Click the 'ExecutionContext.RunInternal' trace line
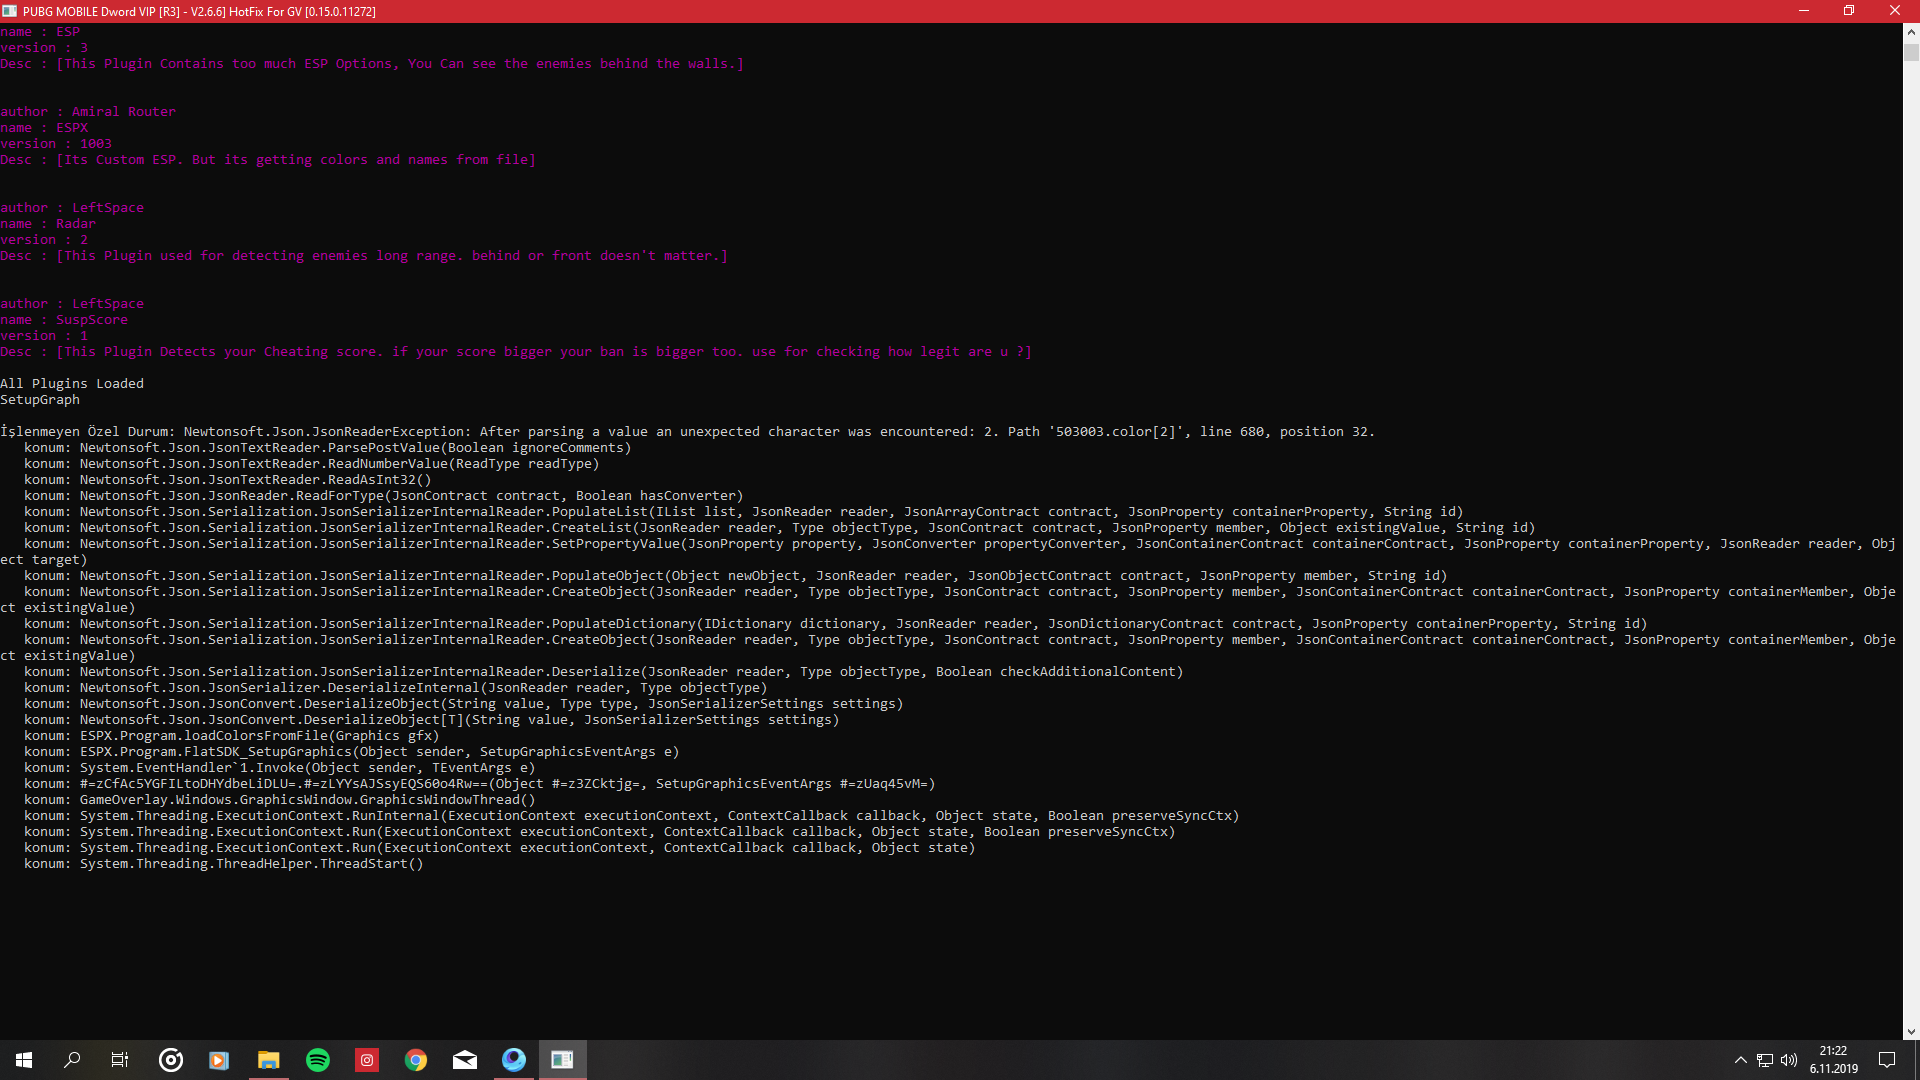The height and width of the screenshot is (1080, 1920). click(632, 816)
